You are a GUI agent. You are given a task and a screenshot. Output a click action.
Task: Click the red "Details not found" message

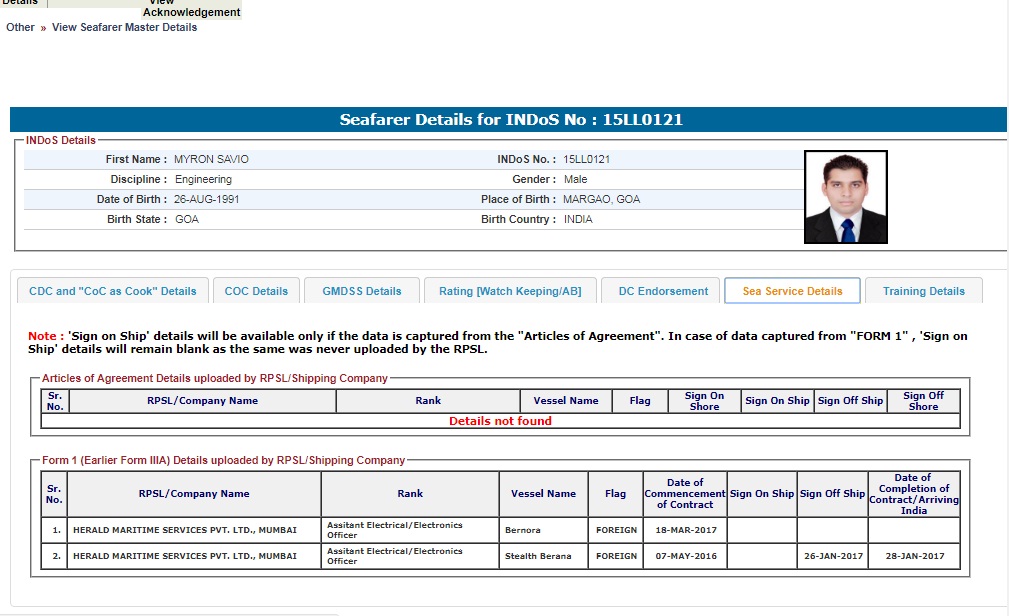500,421
